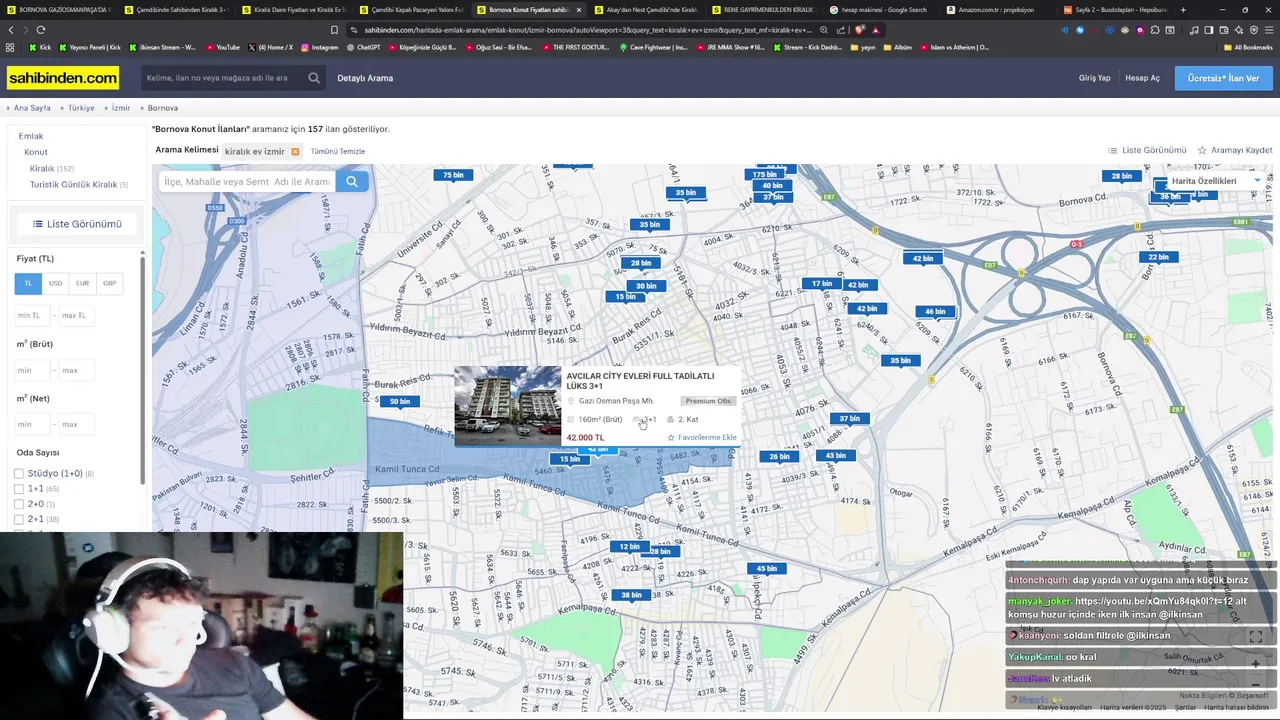
Task: Open the Brave wallet icon
Action: (1225, 30)
